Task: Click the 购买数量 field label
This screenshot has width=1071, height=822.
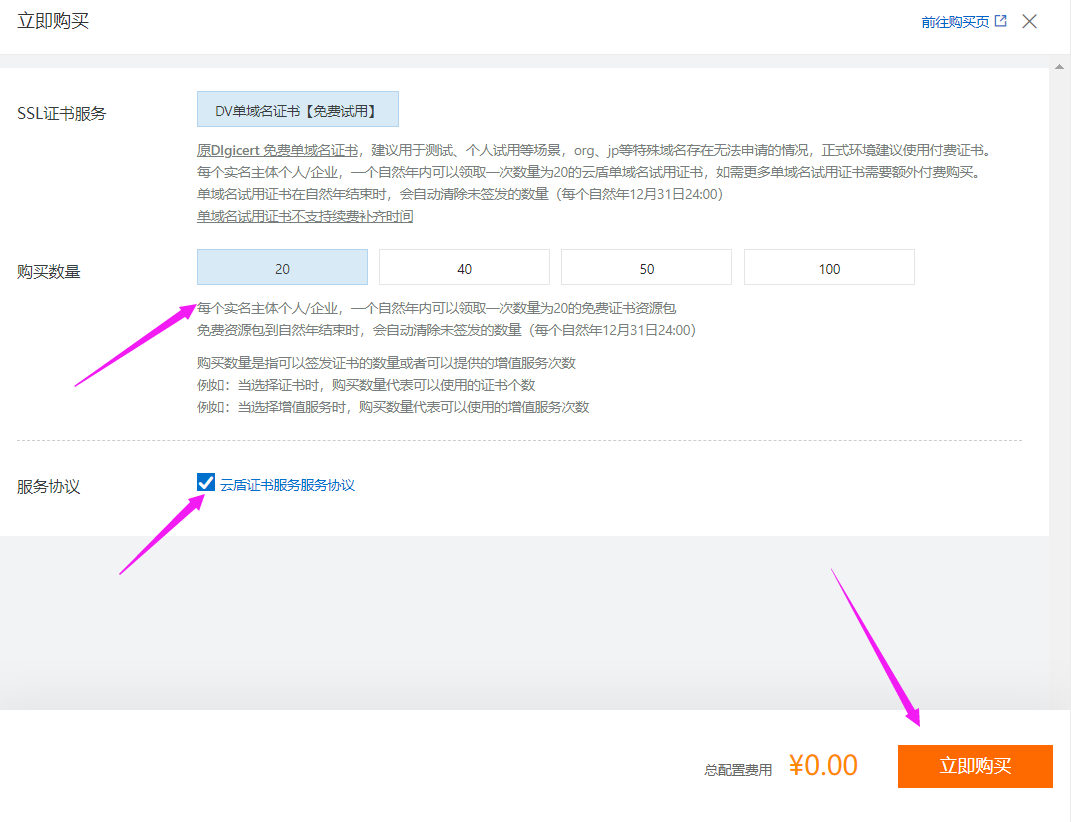Action: [48, 271]
